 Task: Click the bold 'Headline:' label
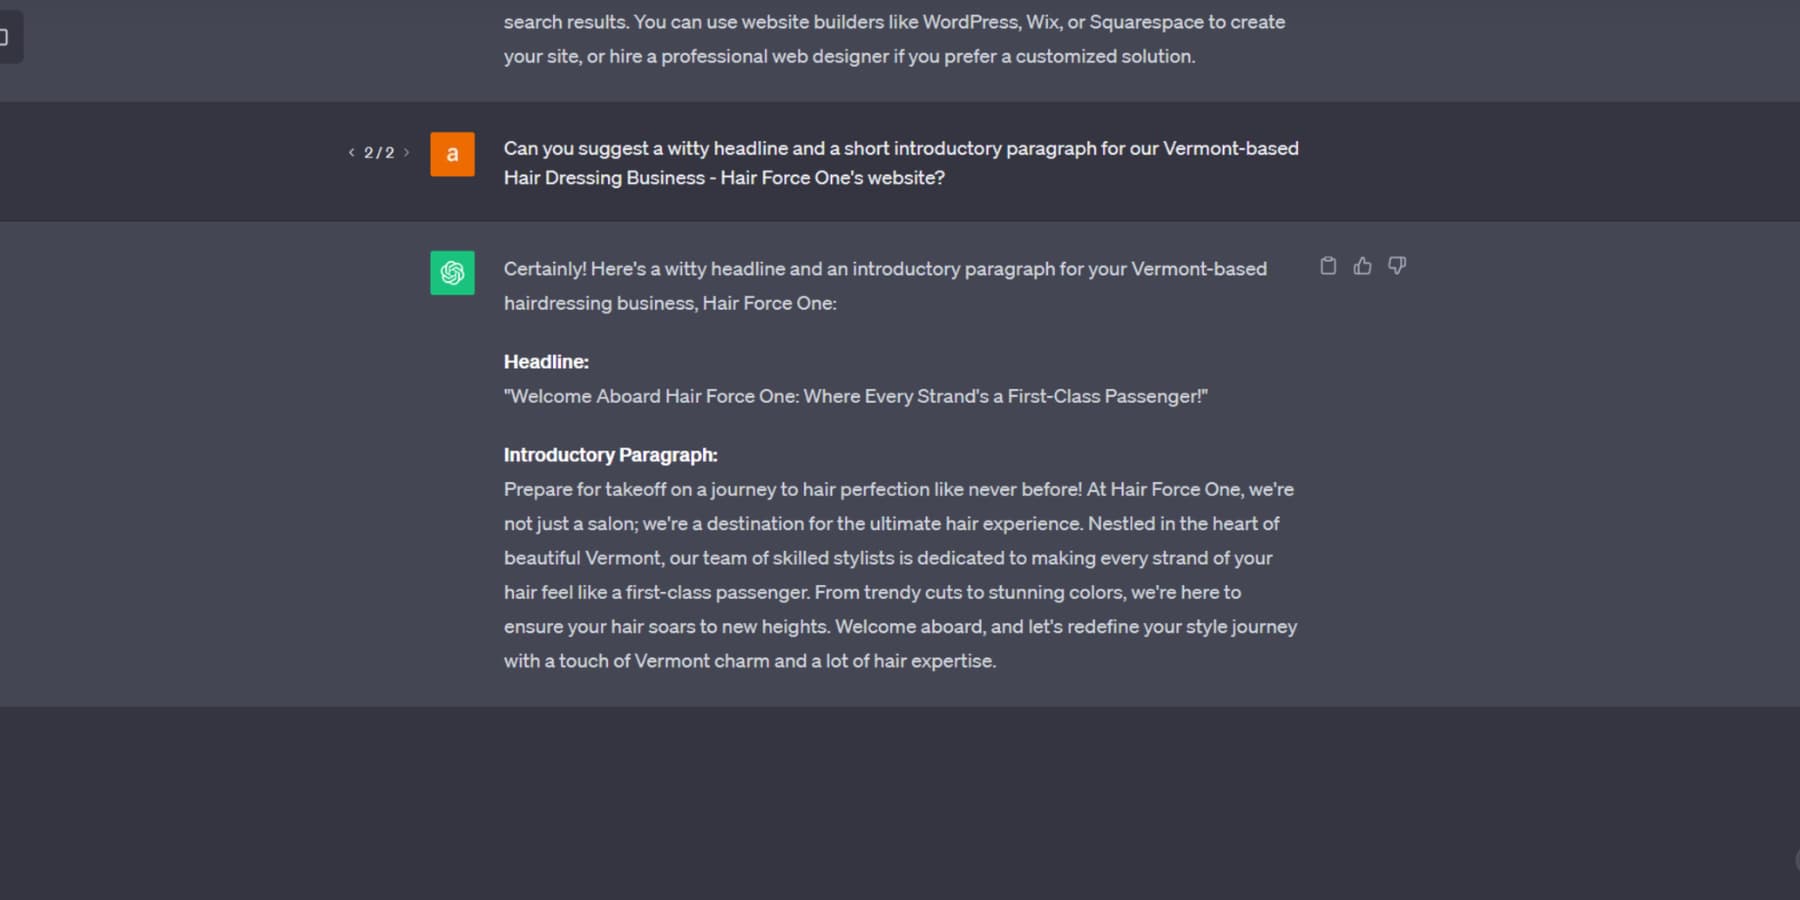tap(546, 362)
